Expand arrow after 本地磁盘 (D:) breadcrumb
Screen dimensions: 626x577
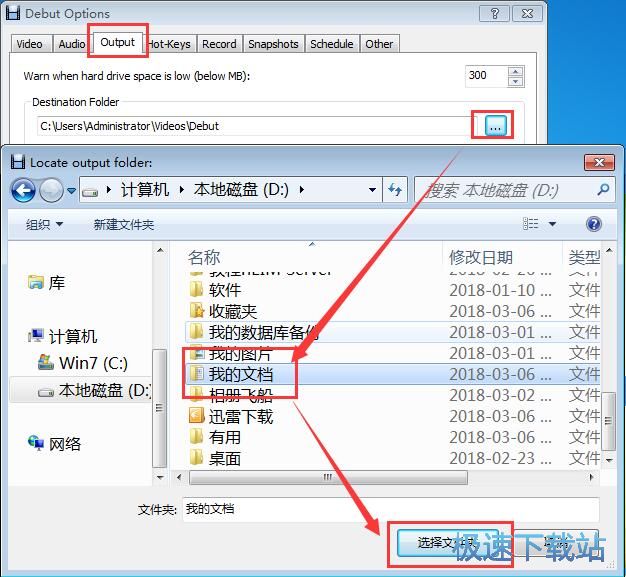click(302, 190)
